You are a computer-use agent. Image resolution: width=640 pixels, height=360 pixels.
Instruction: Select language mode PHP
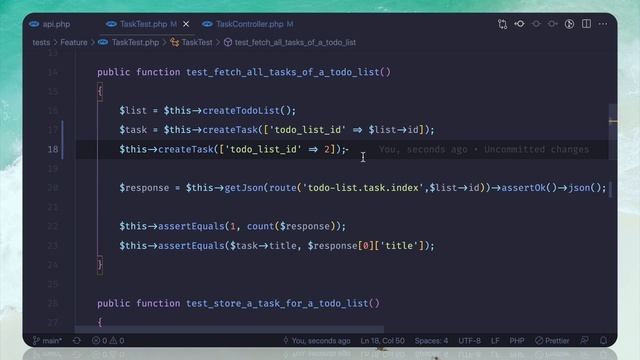point(517,340)
